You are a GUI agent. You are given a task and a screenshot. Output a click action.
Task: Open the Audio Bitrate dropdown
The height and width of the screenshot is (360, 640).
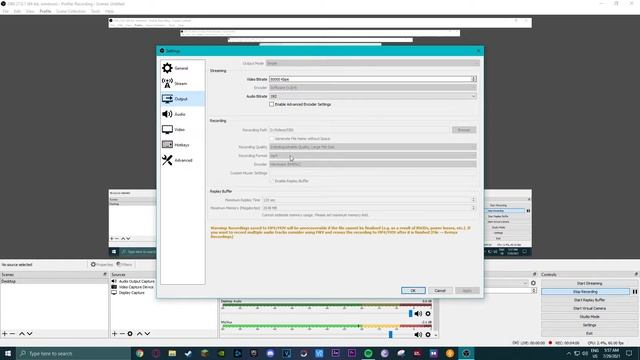372,96
